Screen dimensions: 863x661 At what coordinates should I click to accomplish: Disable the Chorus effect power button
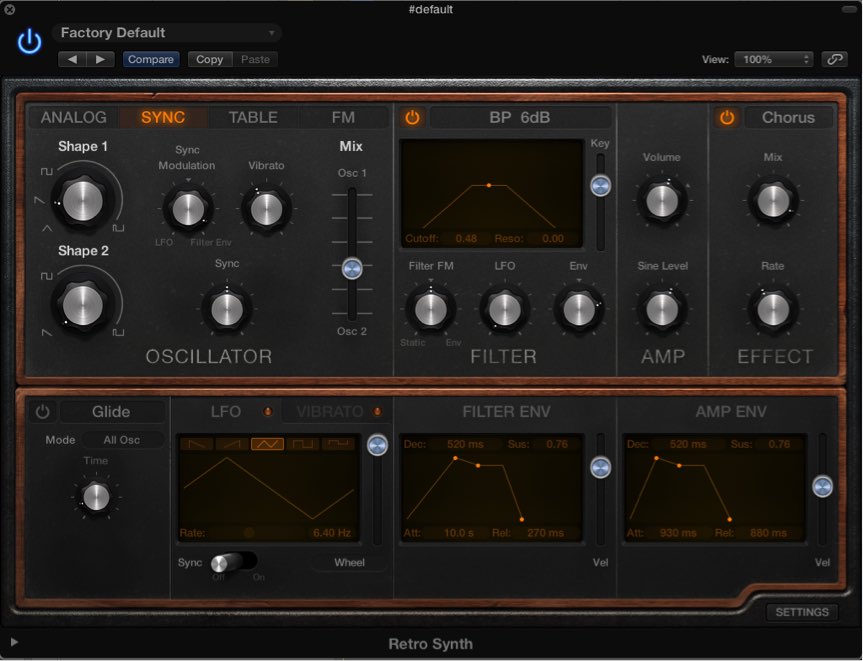727,118
